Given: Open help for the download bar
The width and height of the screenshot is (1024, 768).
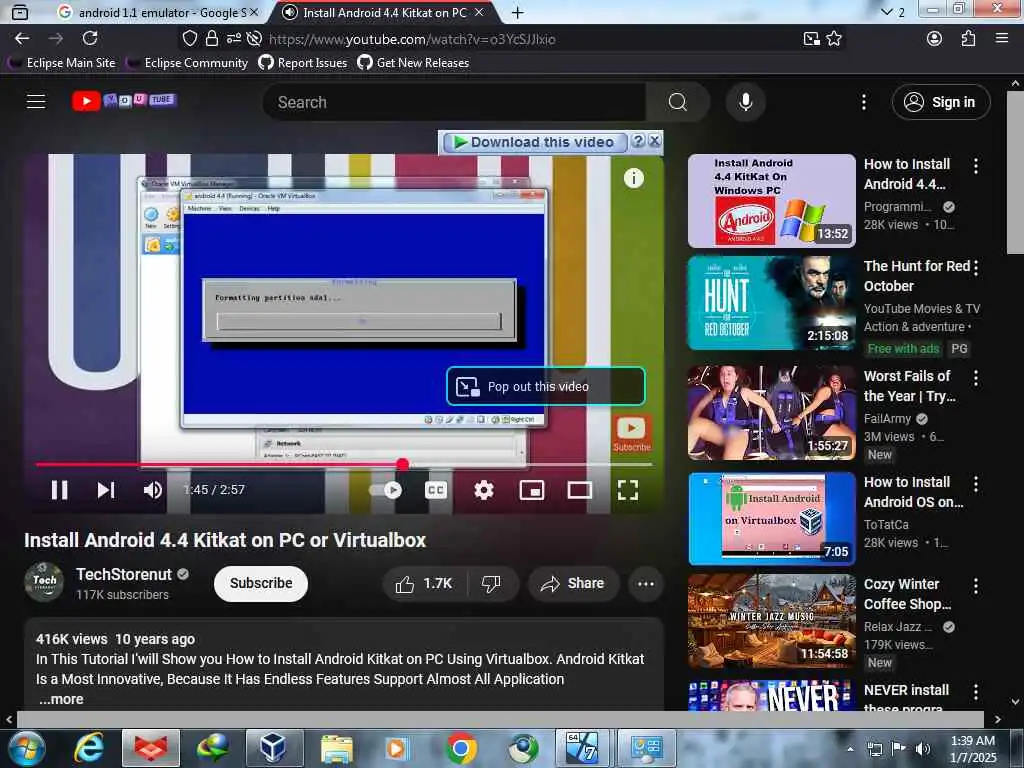Looking at the screenshot, I should point(639,141).
